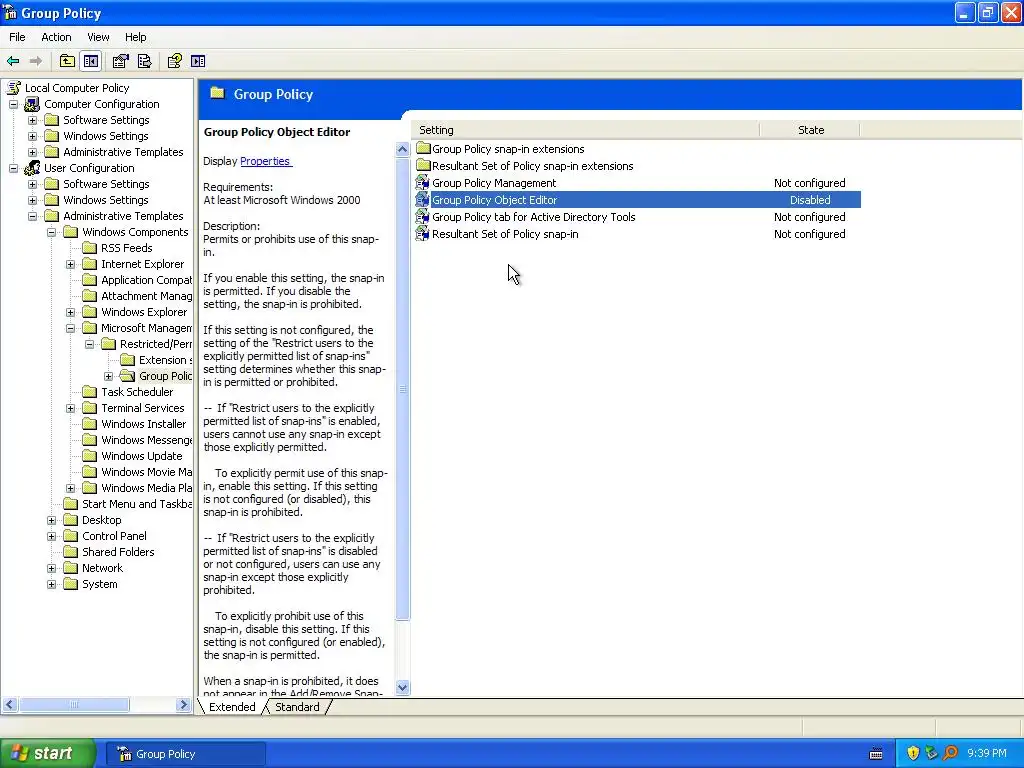Expand the System tree node

pos(52,584)
